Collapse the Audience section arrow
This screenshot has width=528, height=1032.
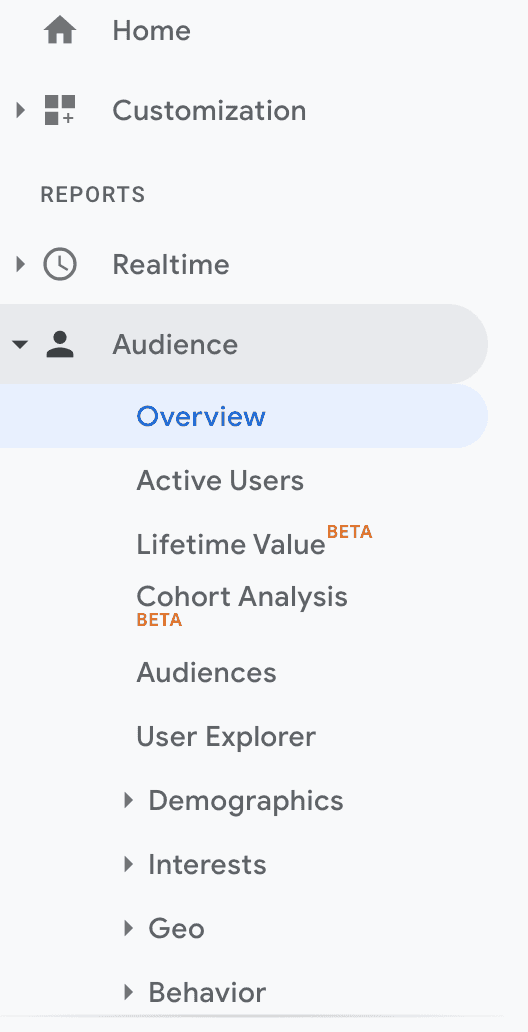click(20, 344)
